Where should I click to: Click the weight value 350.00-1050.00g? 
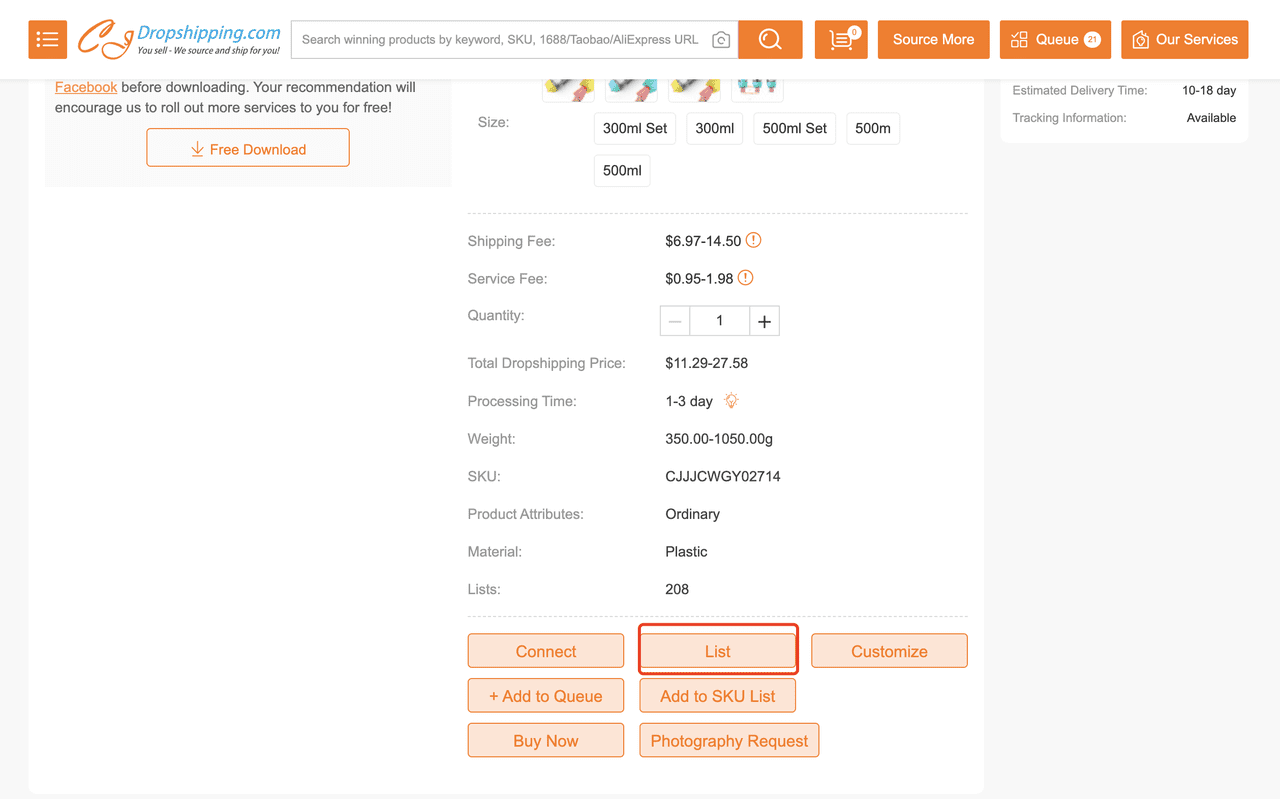[719, 439]
